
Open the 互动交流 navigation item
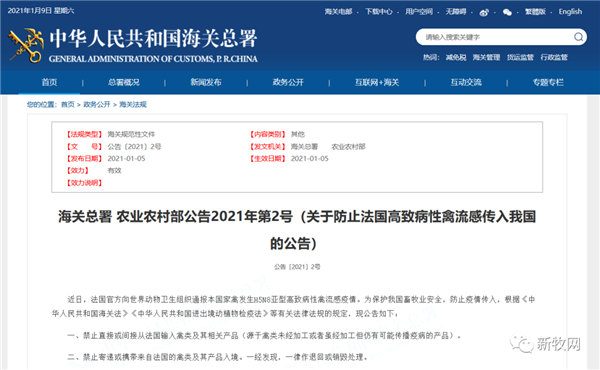466,82
